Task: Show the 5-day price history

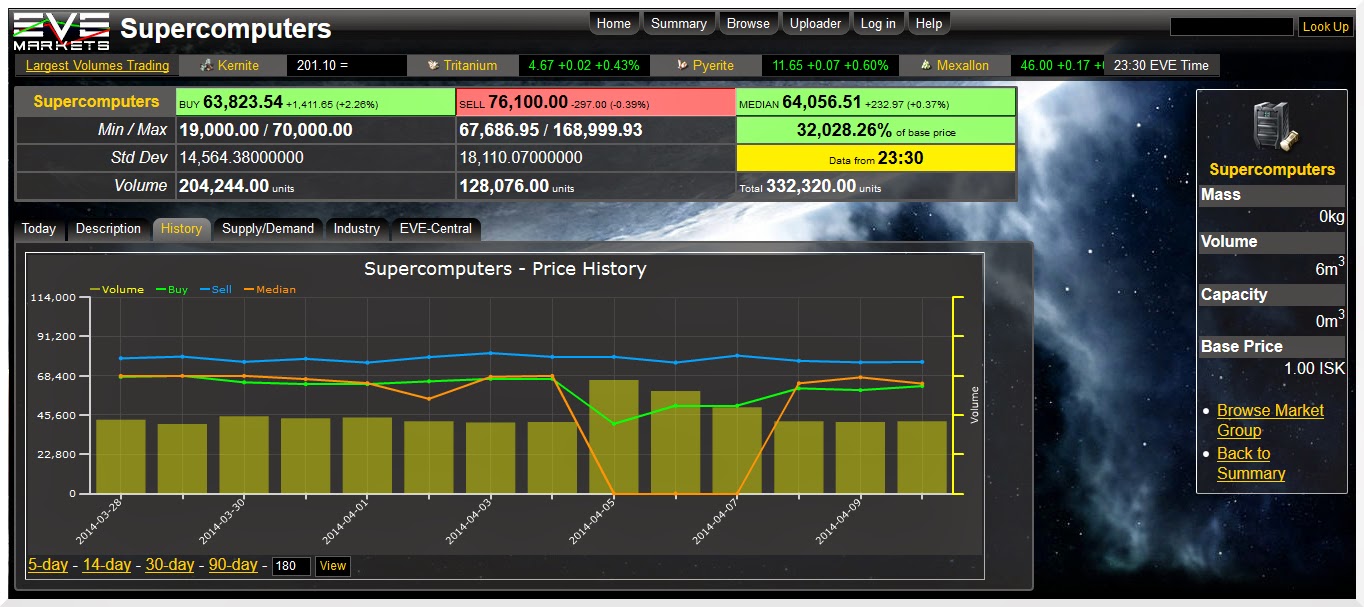Action: pyautogui.click(x=48, y=565)
